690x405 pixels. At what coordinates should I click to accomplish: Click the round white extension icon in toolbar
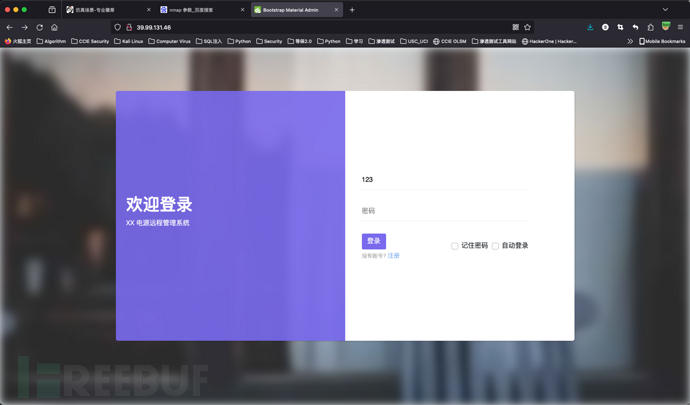(605, 27)
